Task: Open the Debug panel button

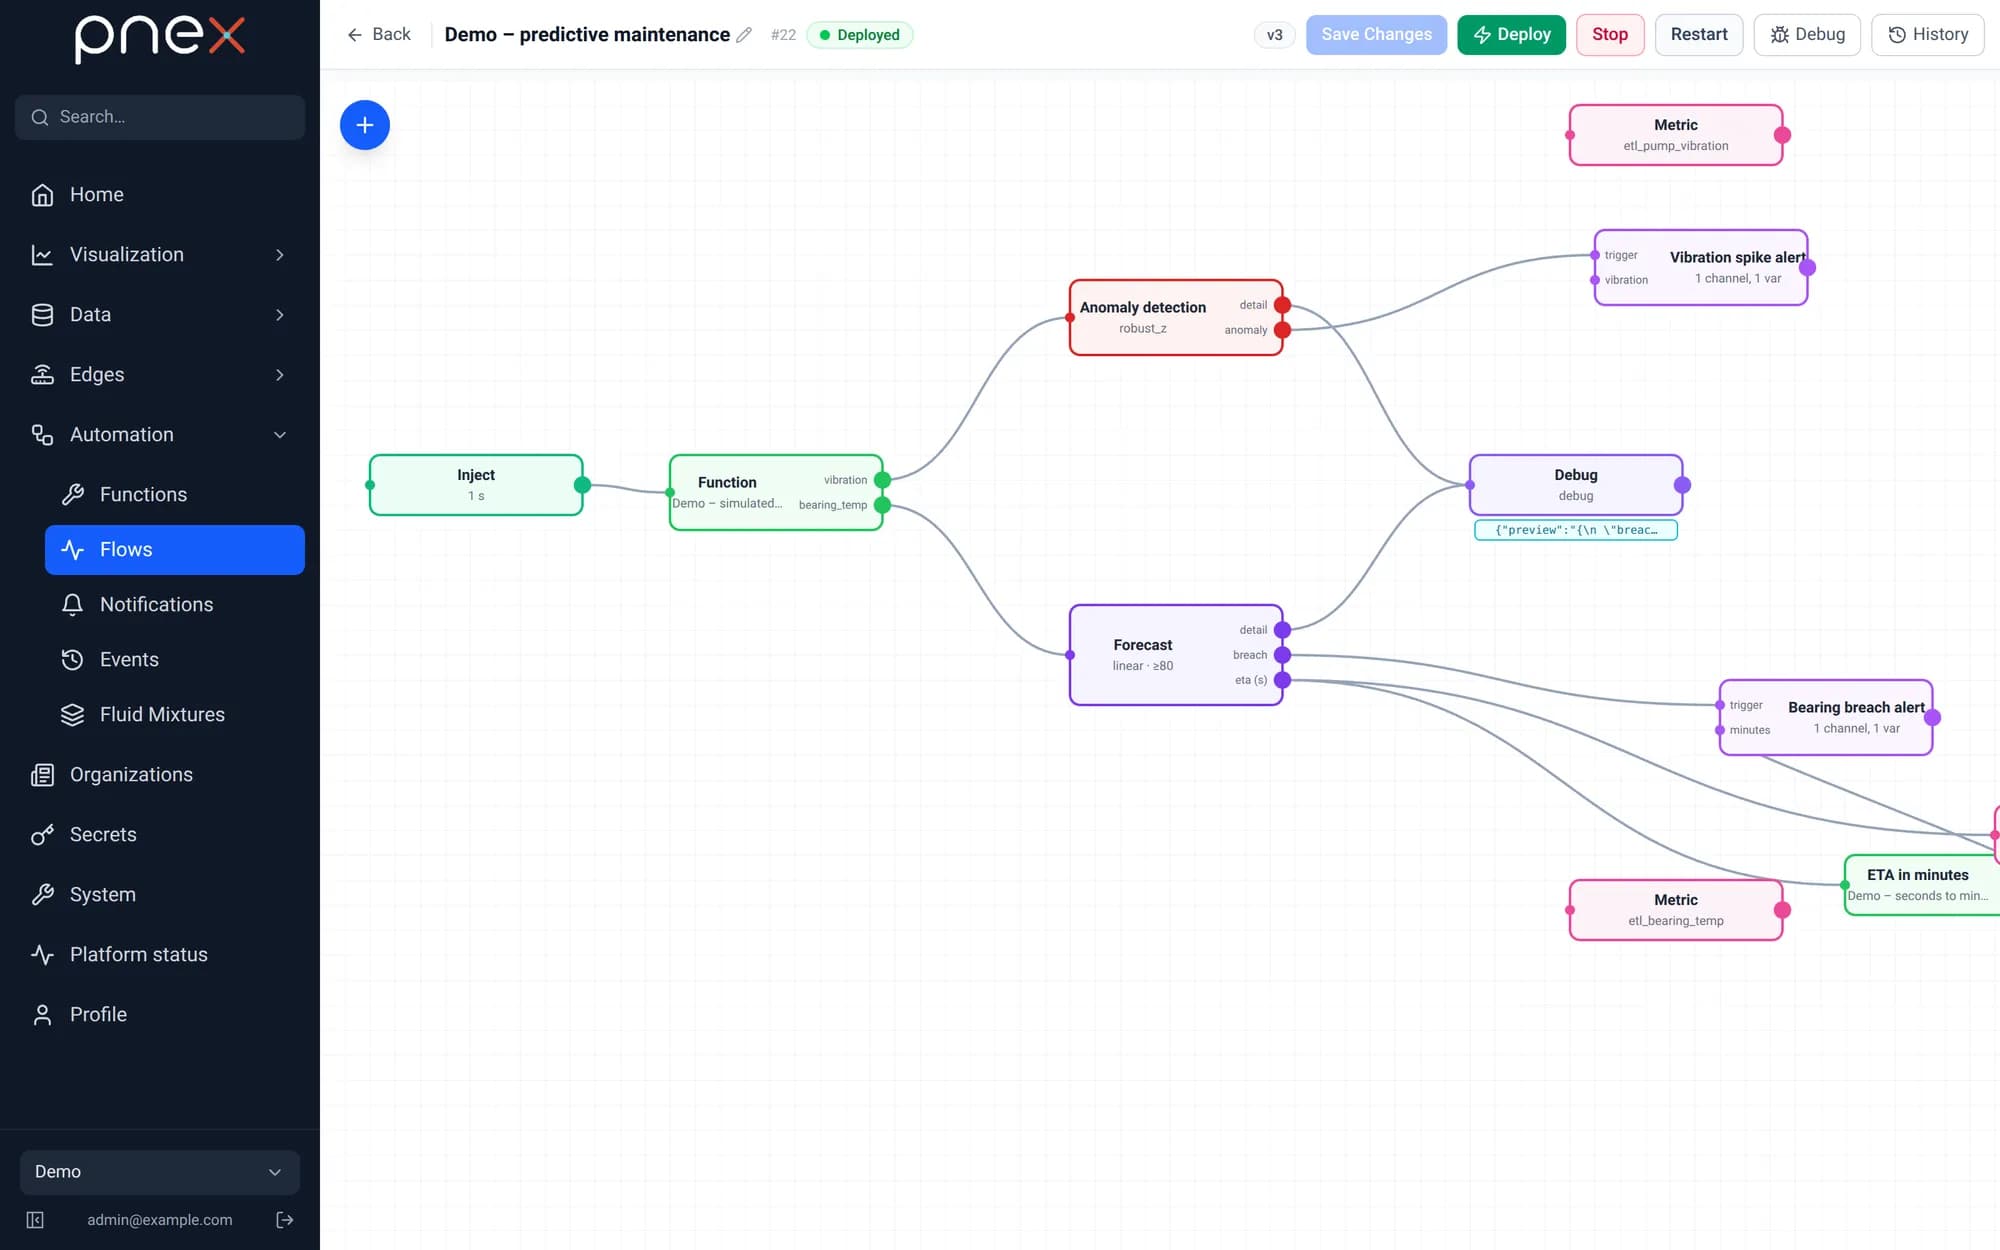Action: click(x=1807, y=35)
